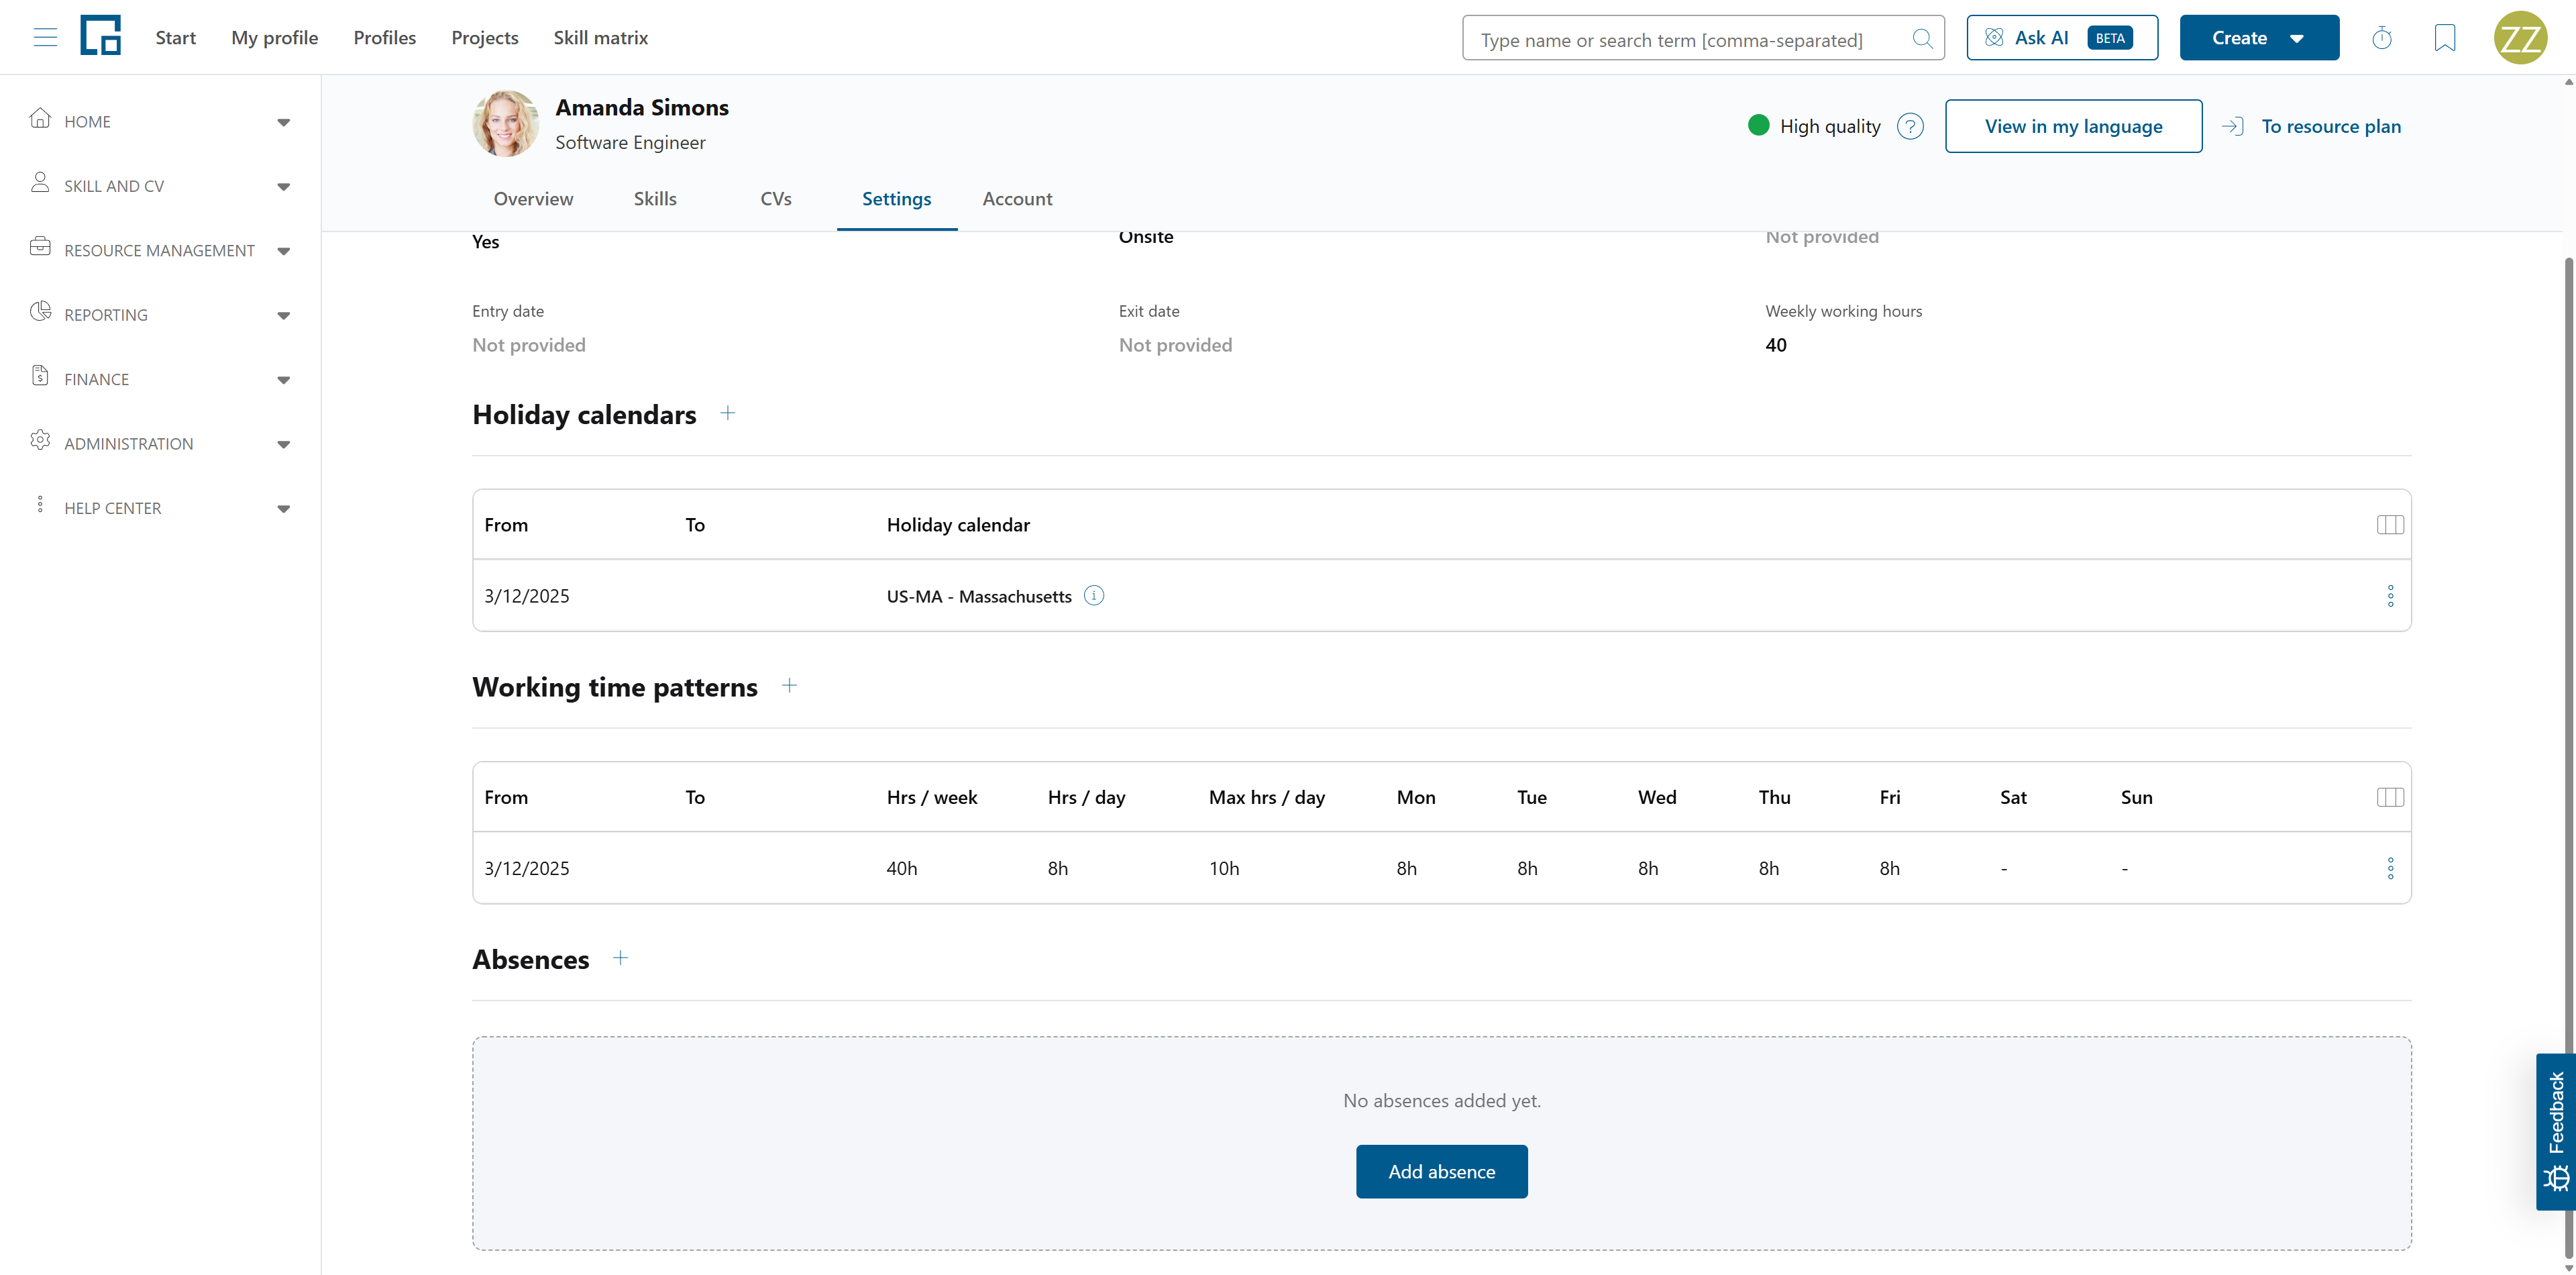Viewport: 2576px width, 1275px height.
Task: Go to Profiles in the top menu
Action: click(385, 38)
